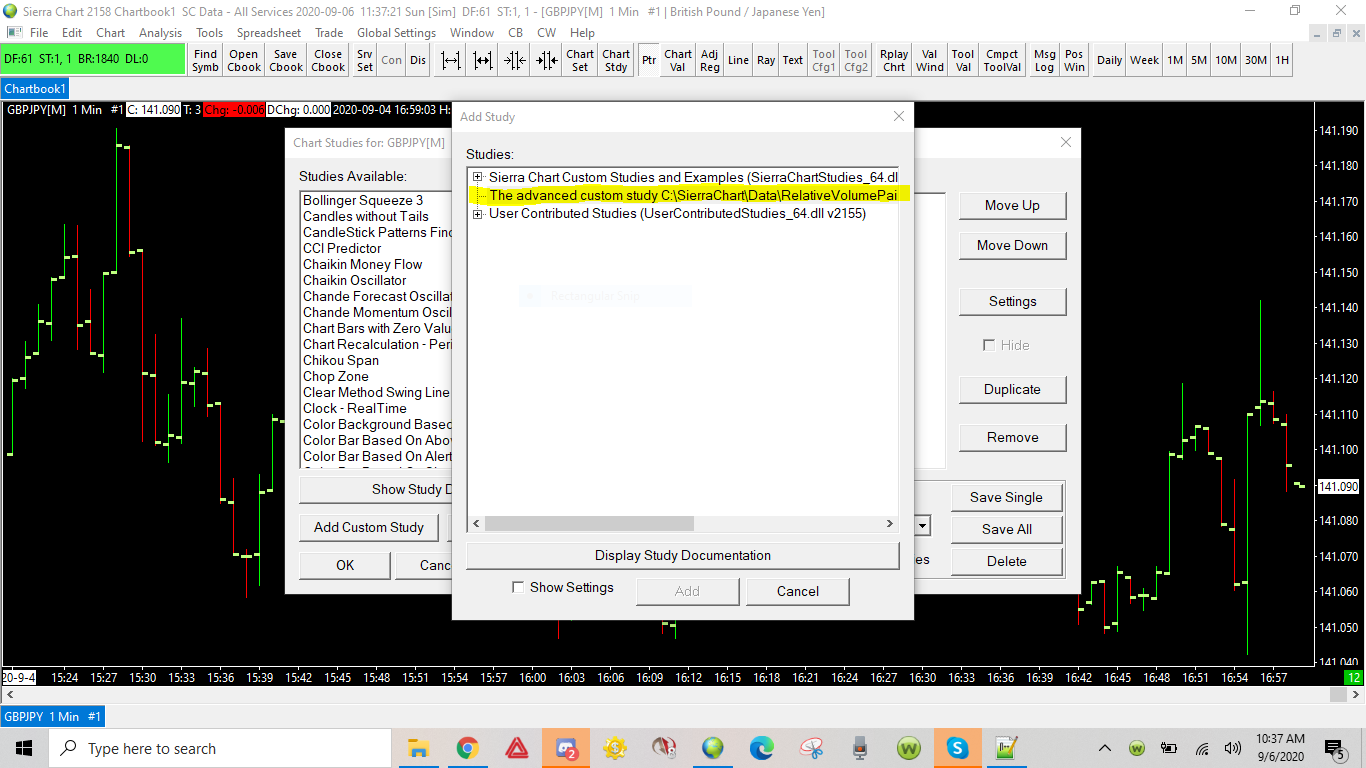Switch to Skype on the taskbar
The height and width of the screenshot is (768, 1366).
pyautogui.click(x=958, y=748)
